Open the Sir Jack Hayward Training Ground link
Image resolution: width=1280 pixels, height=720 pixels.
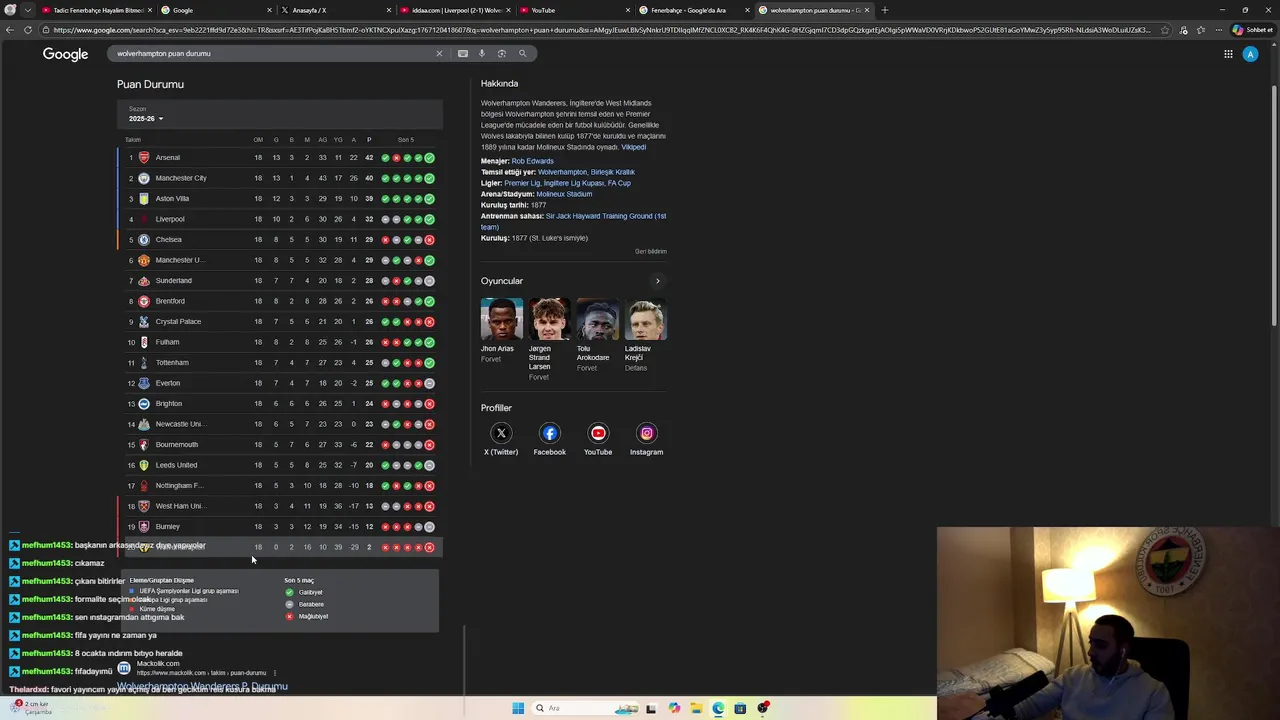[573, 221]
